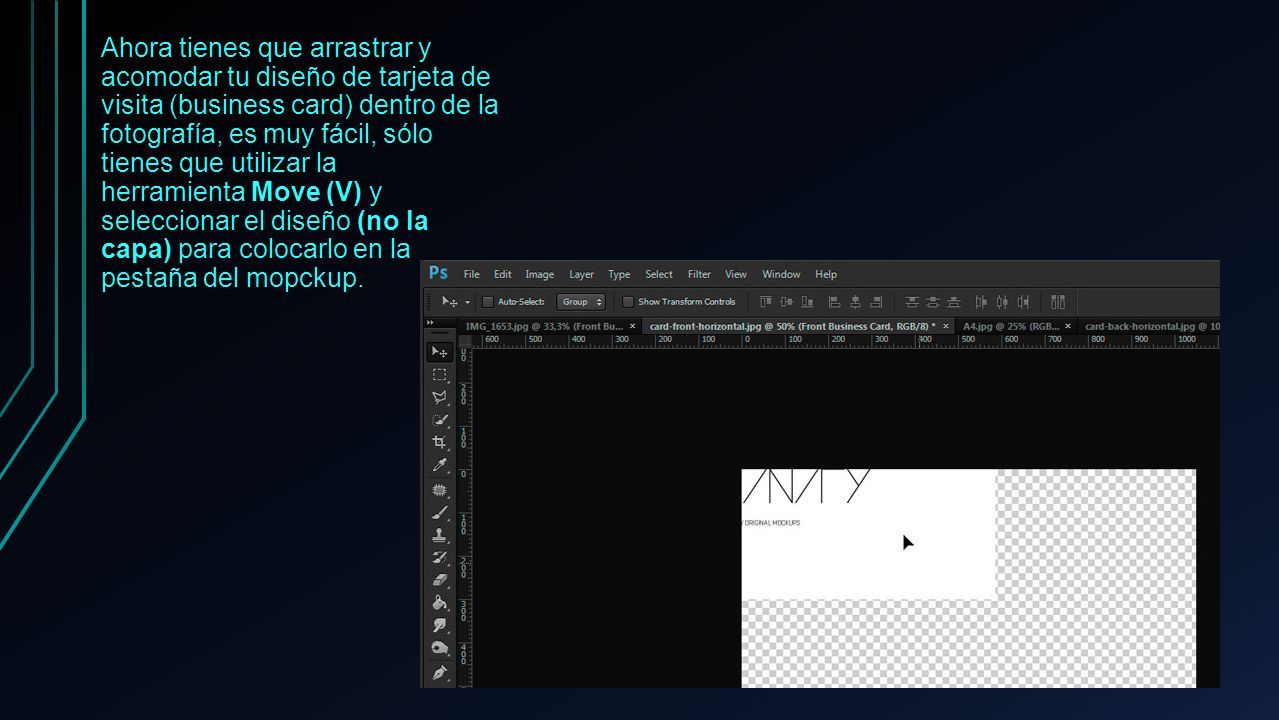Open the Help menu

[826, 274]
